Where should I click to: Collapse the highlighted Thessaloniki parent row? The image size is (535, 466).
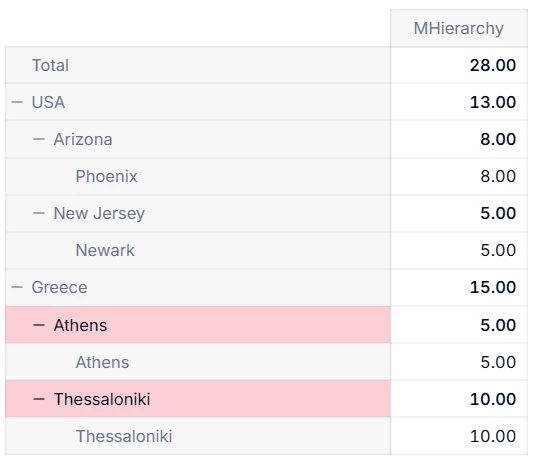click(x=39, y=399)
